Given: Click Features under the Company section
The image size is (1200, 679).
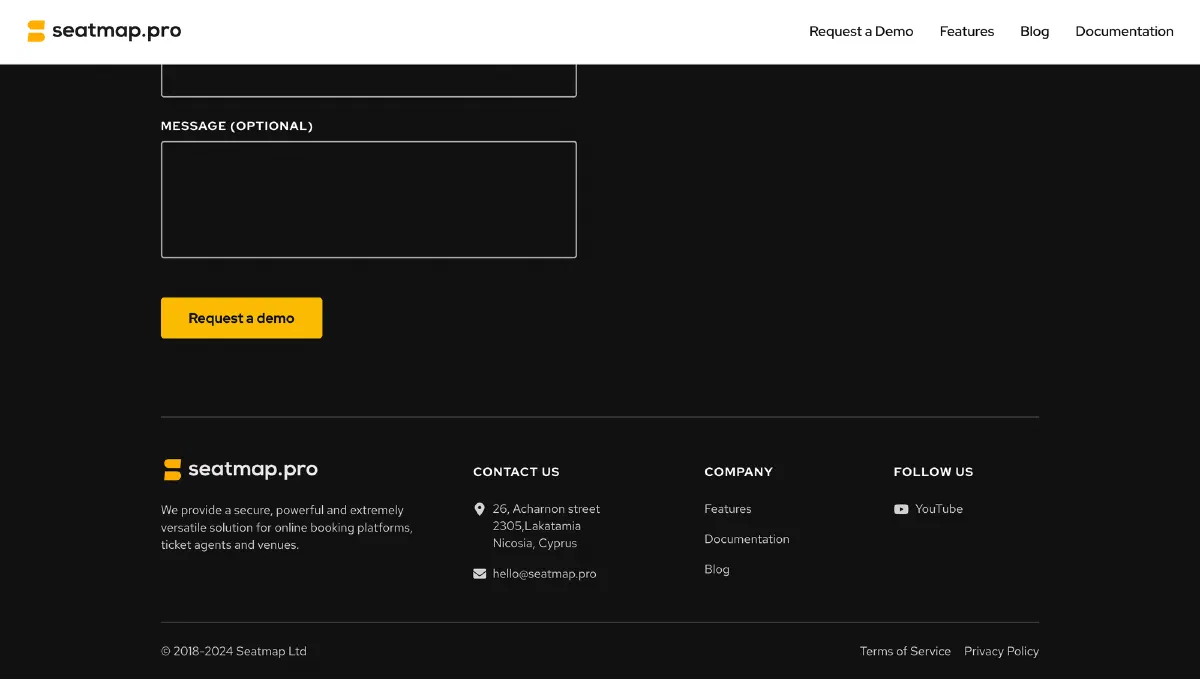Looking at the screenshot, I should [727, 509].
